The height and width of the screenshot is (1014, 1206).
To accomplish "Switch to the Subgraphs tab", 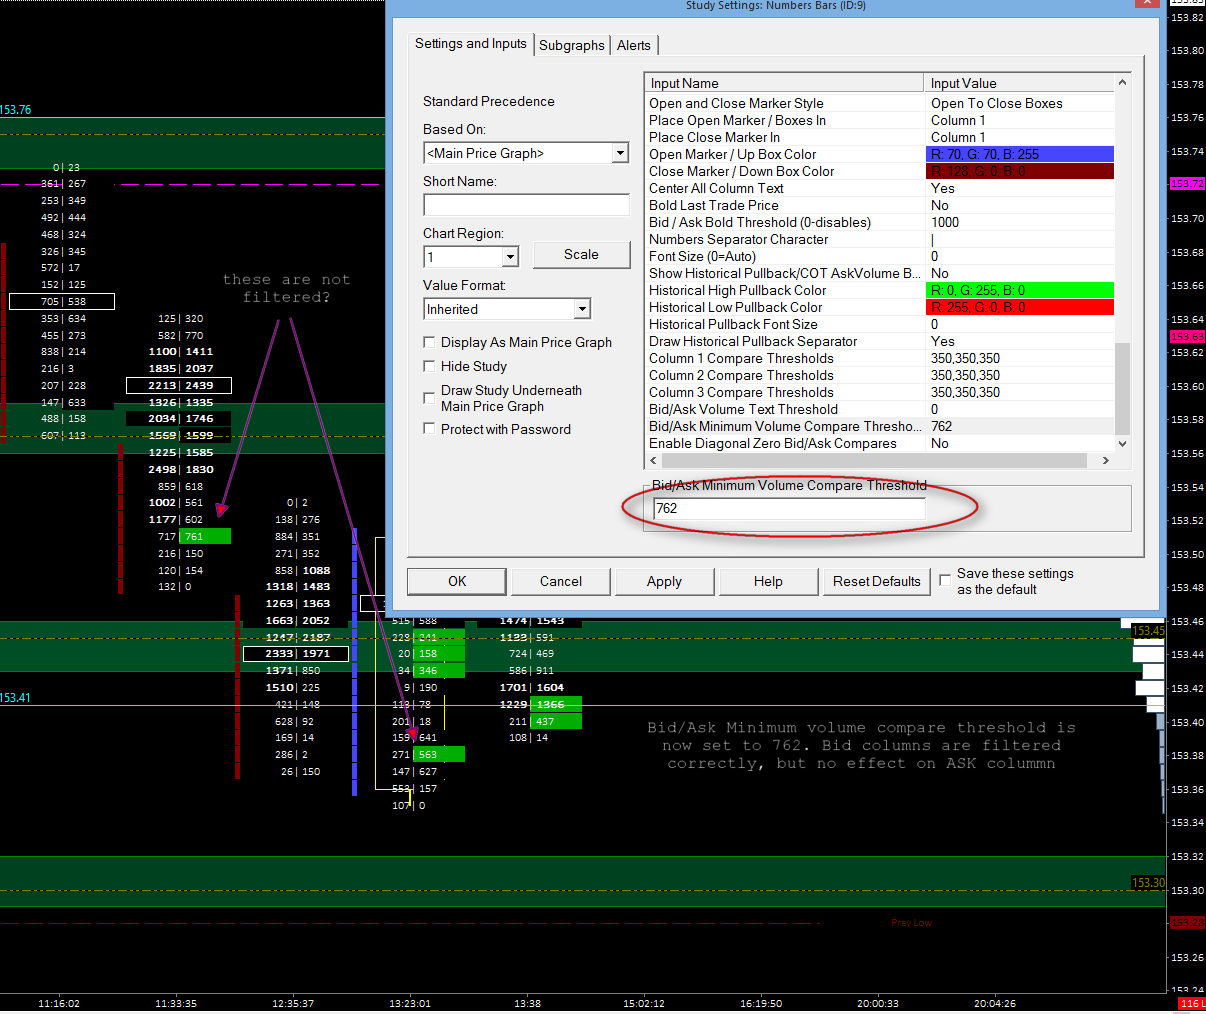I will (571, 45).
